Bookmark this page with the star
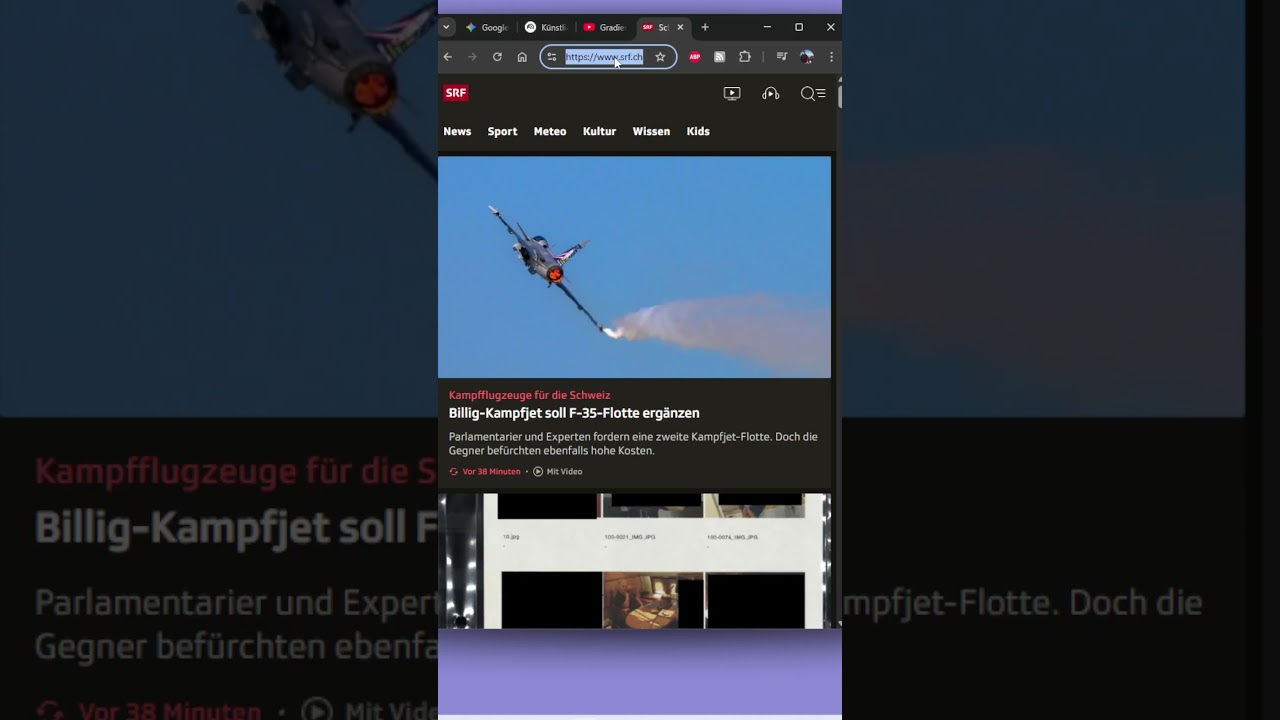Image resolution: width=1280 pixels, height=720 pixels. pos(660,57)
